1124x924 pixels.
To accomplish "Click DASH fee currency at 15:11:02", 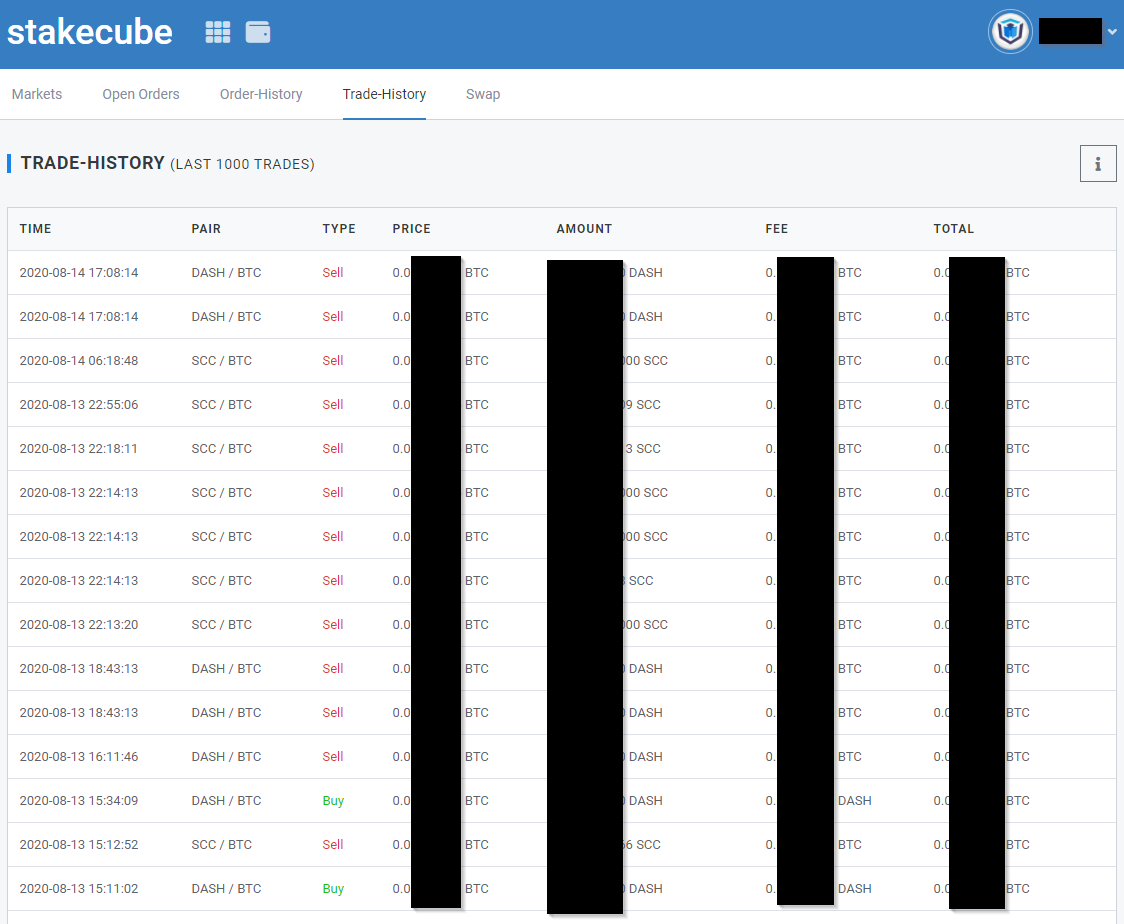I will (x=854, y=889).
